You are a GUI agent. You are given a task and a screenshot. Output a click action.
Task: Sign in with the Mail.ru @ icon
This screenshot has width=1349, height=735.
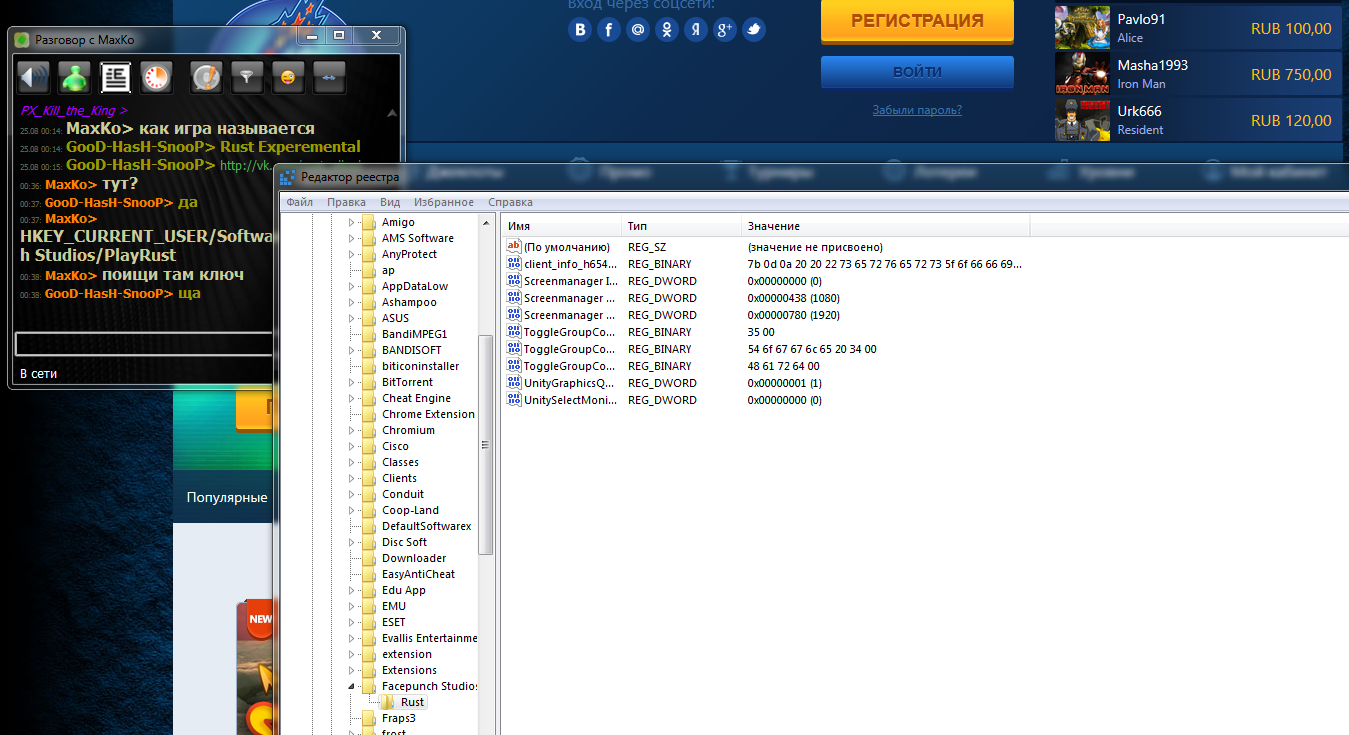638,30
